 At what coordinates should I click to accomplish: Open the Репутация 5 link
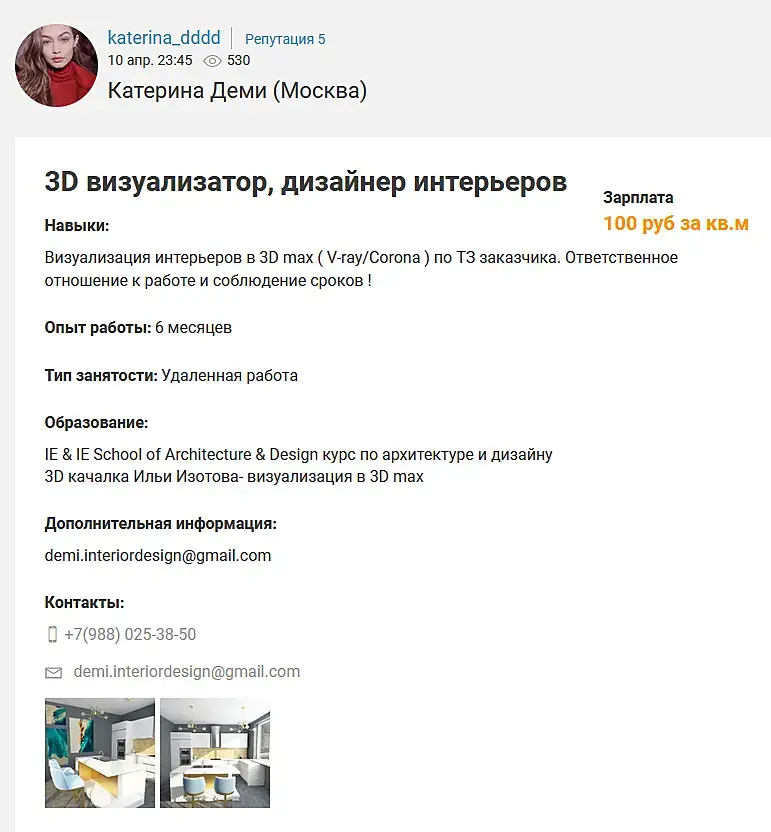coord(285,39)
